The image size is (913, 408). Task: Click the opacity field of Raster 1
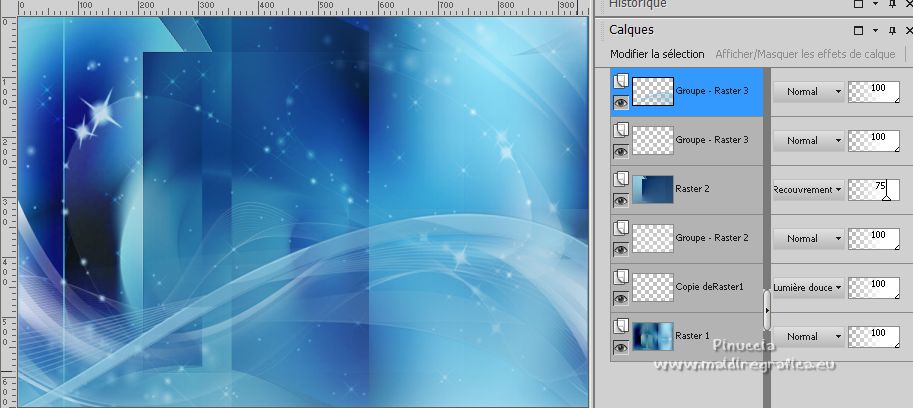tap(873, 336)
